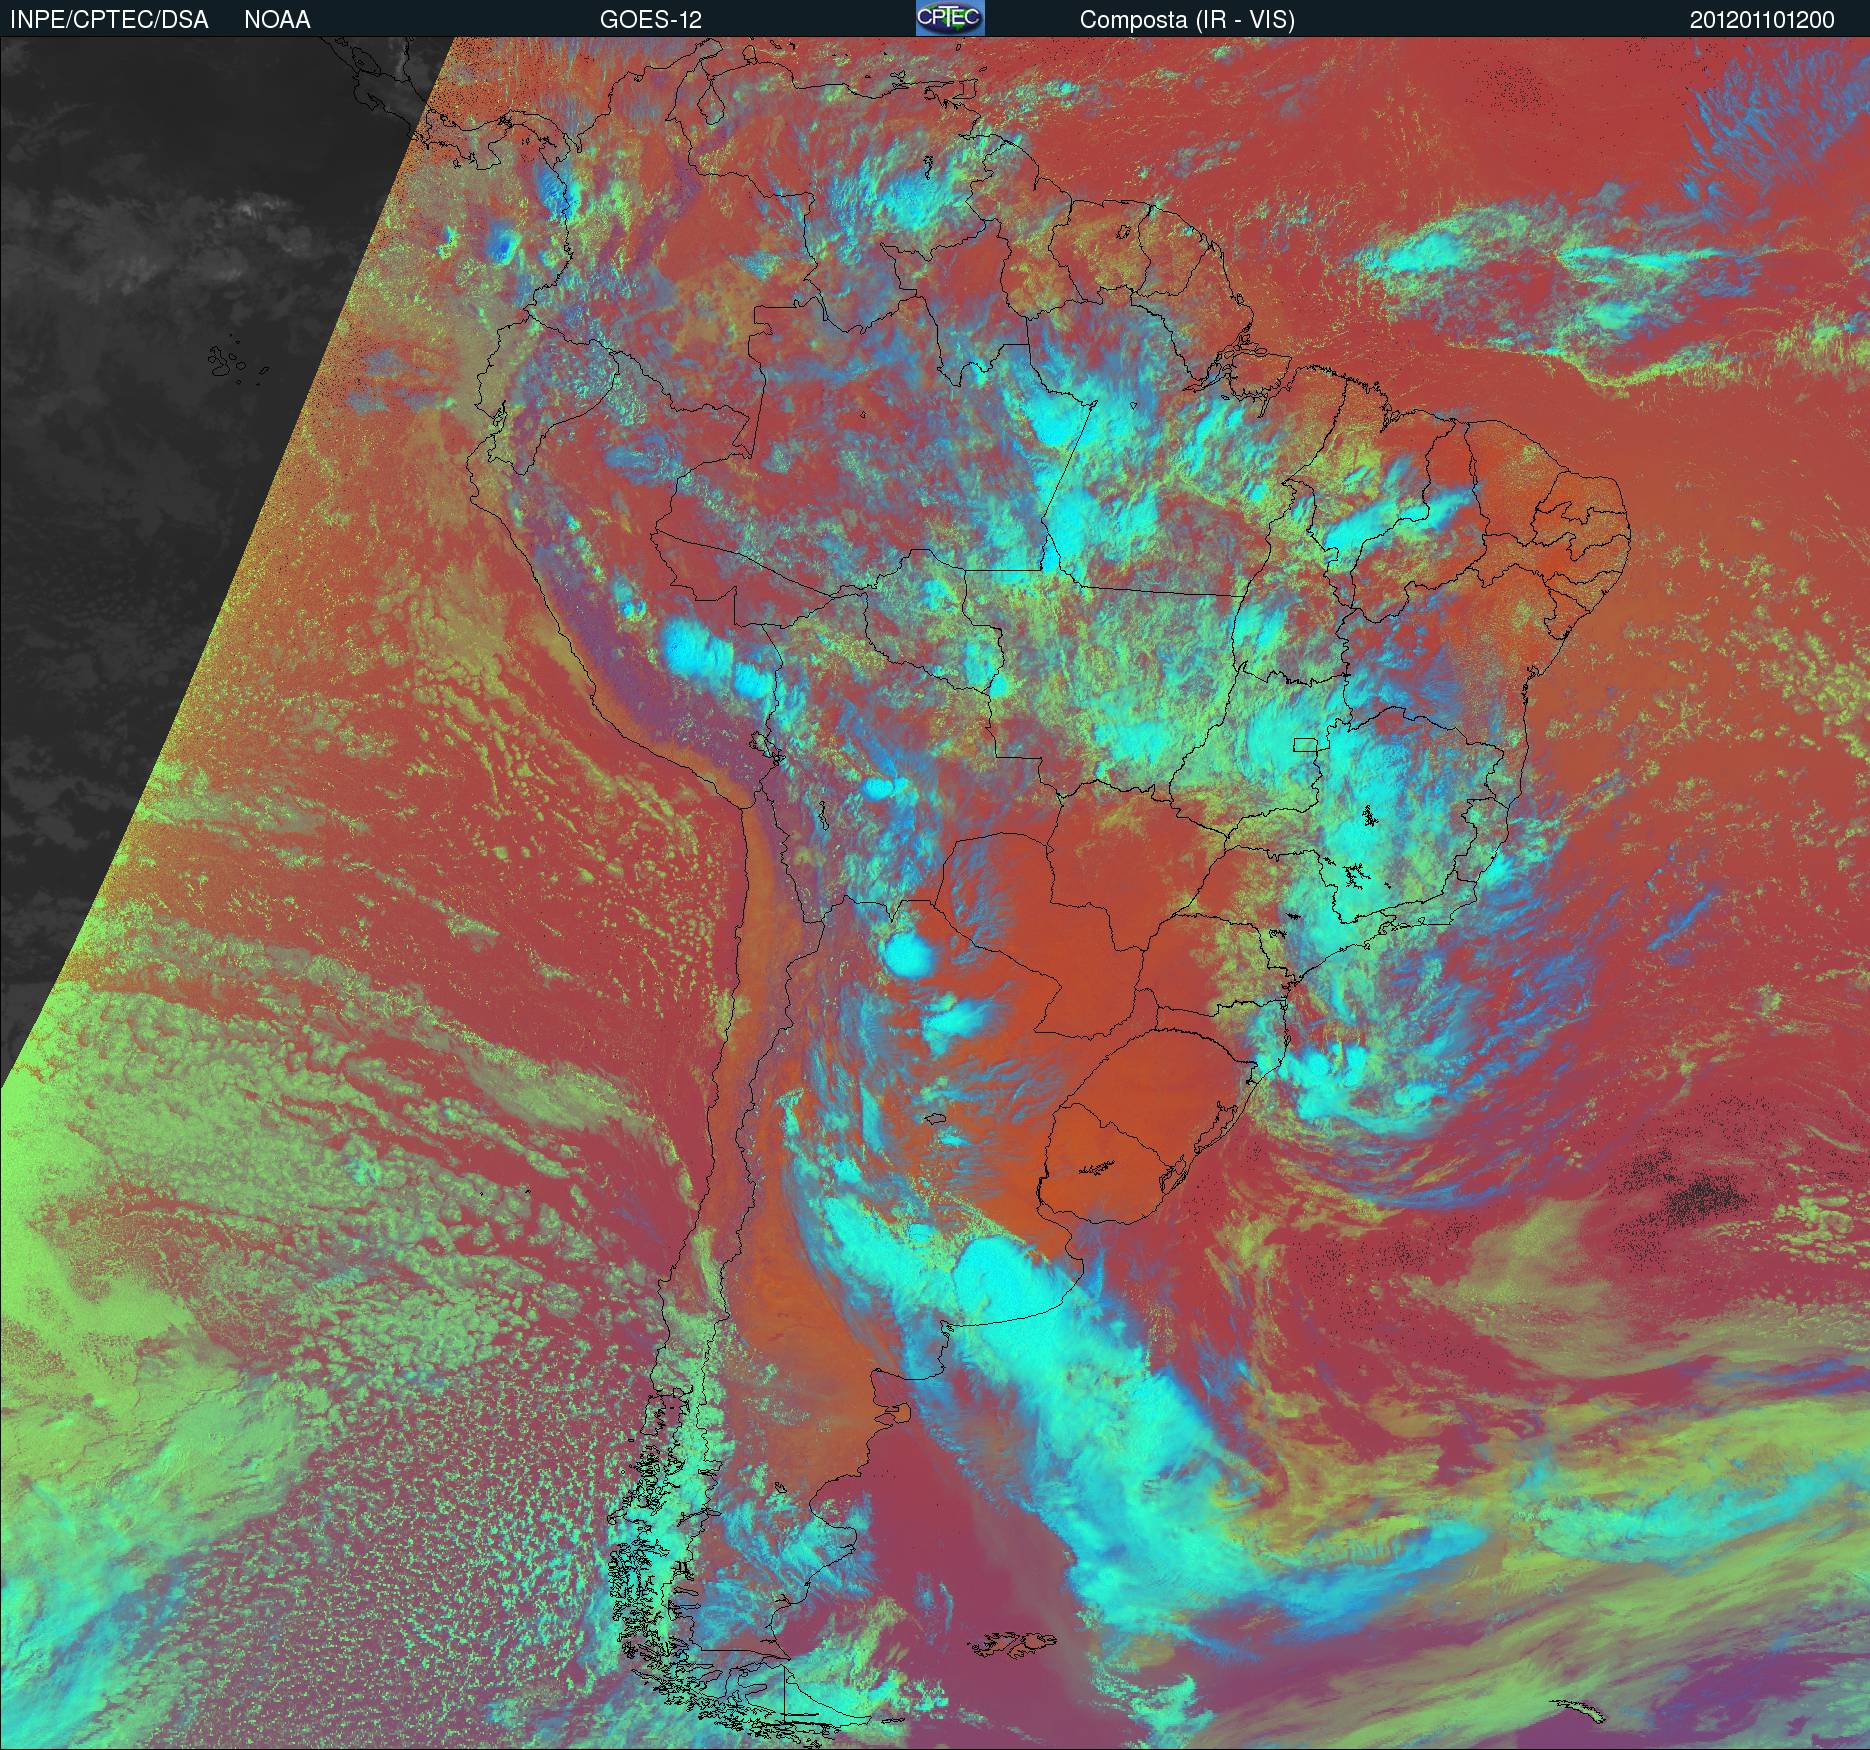This screenshot has width=1870, height=1750.
Task: Click the NOAA label in the header
Action: coord(277,20)
